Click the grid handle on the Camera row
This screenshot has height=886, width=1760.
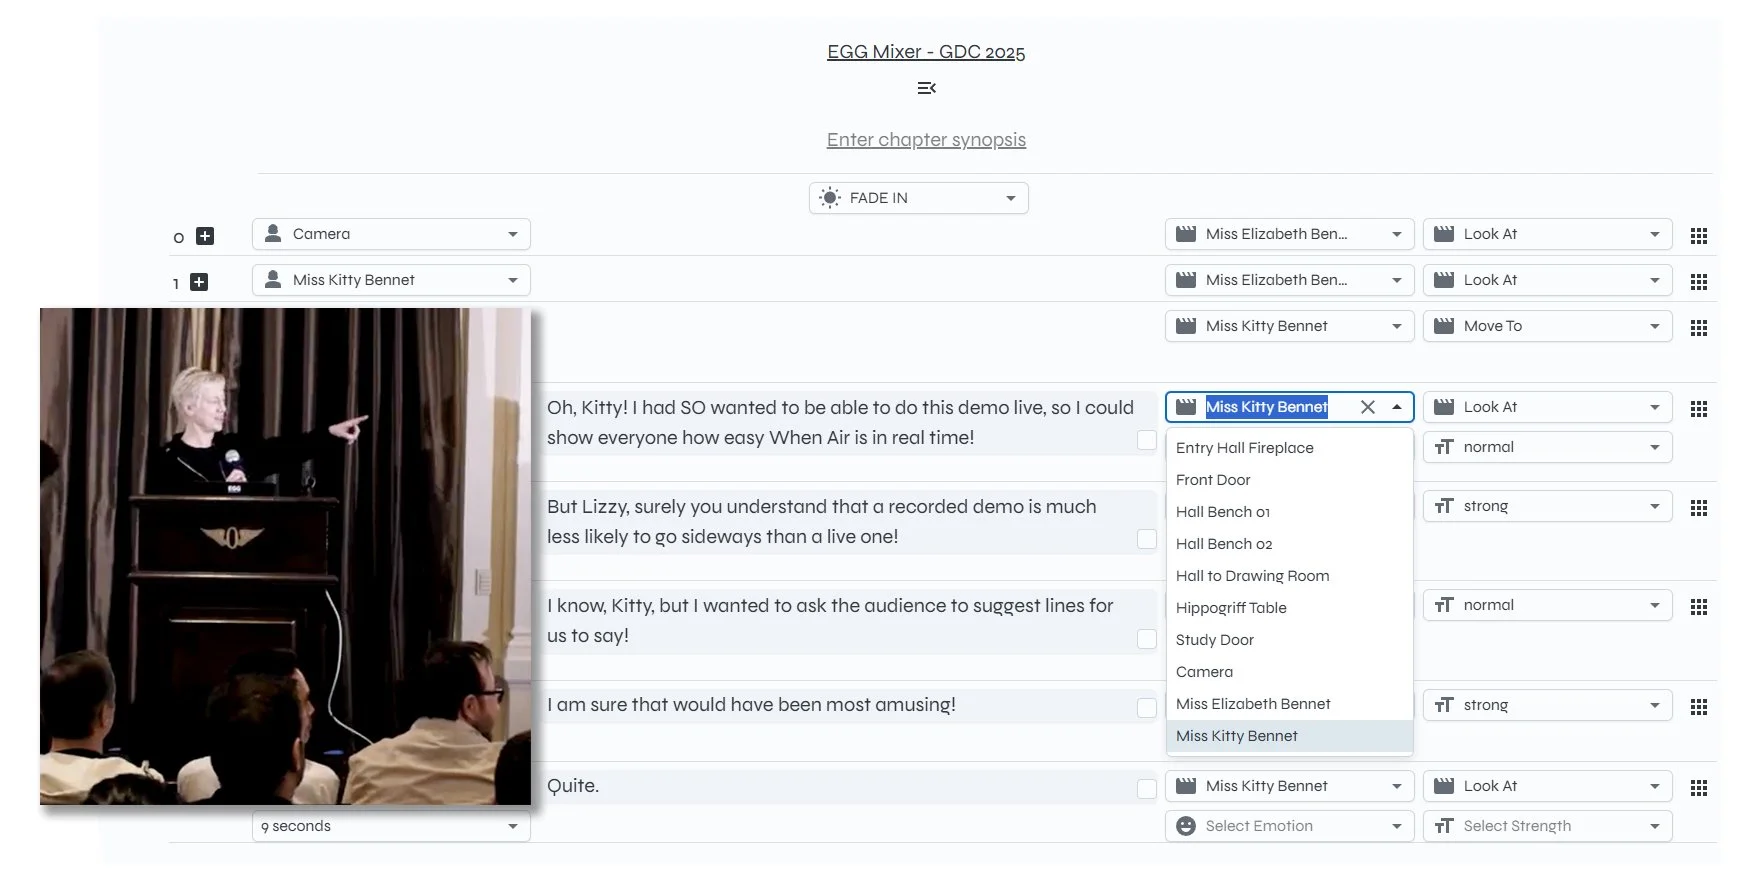[x=1698, y=236]
